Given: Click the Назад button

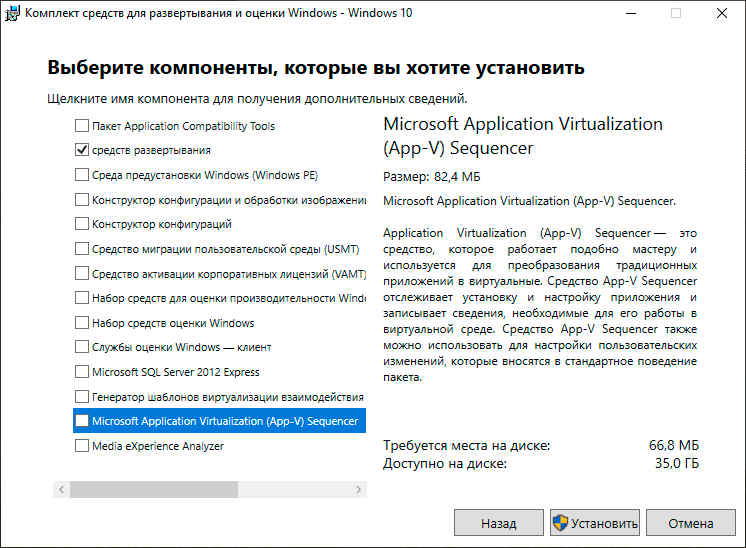Looking at the screenshot, I should (x=498, y=523).
